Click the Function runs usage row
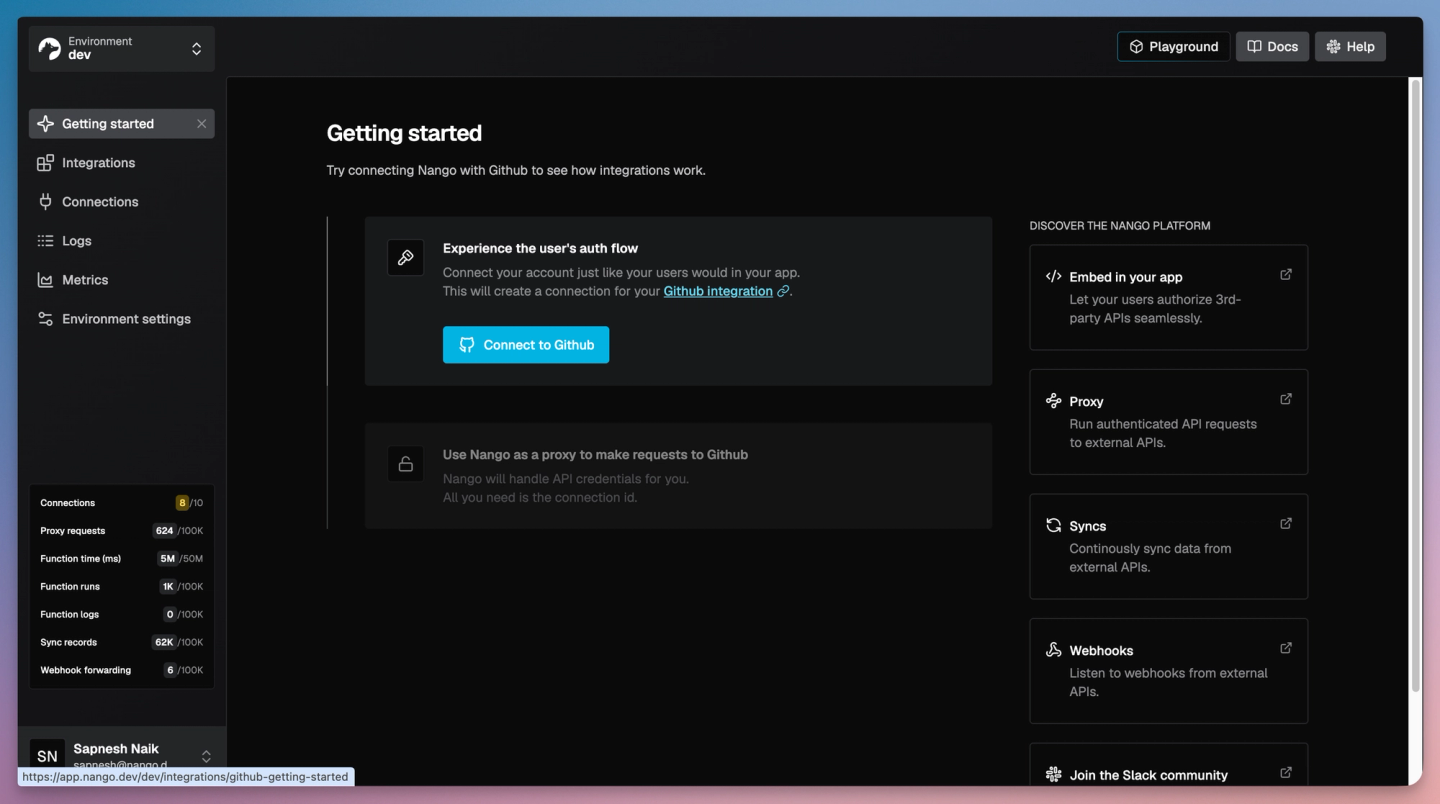The width and height of the screenshot is (1440, 804). 122,587
